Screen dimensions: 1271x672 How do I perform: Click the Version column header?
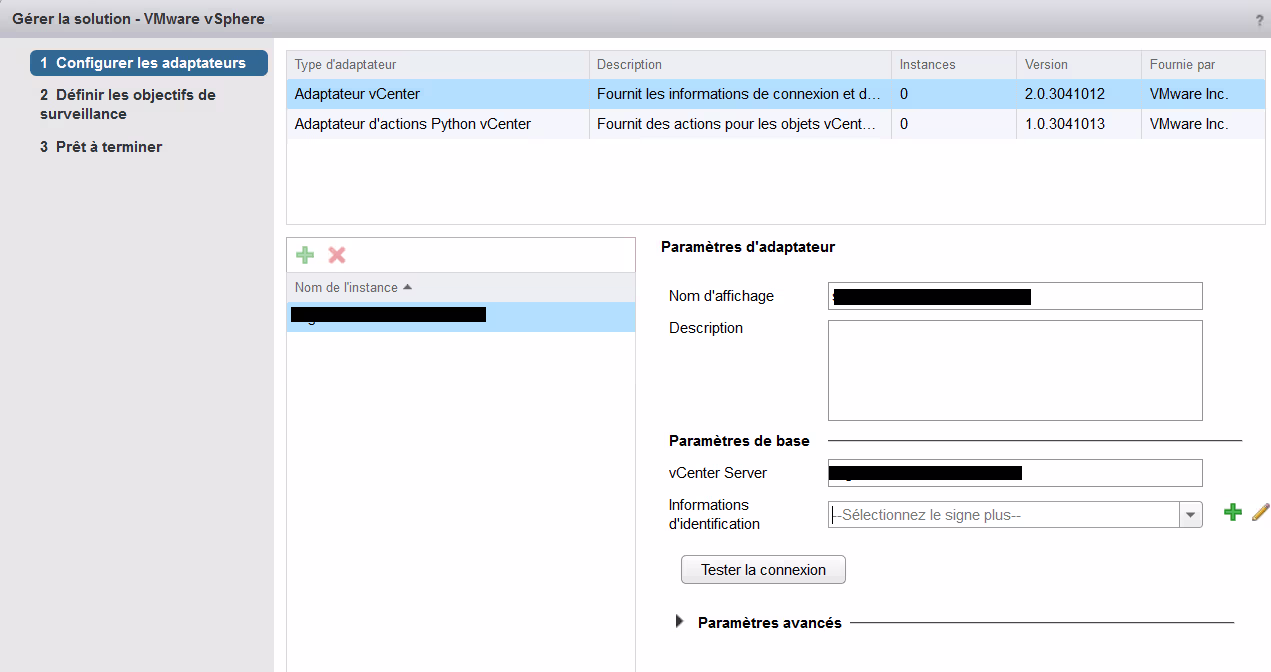click(x=1078, y=65)
